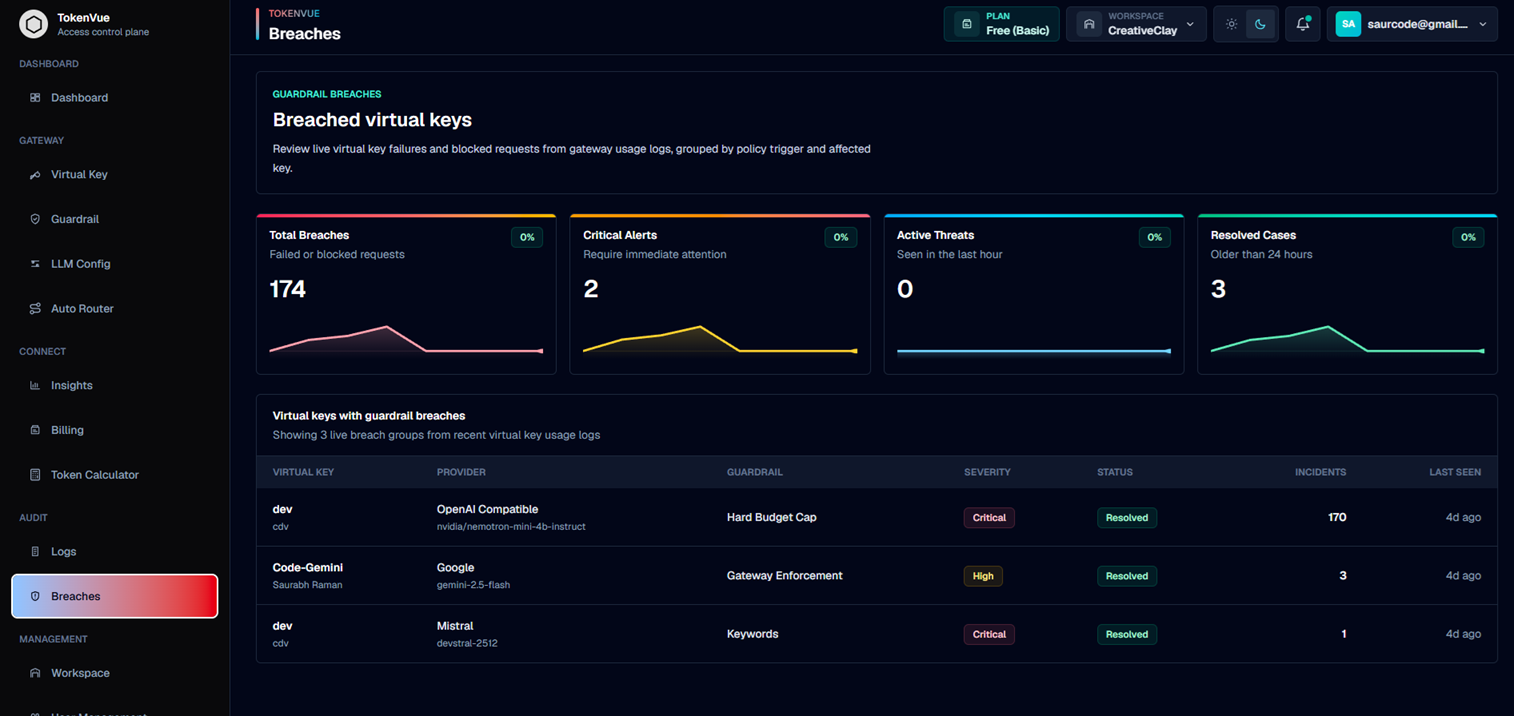Click gemini-2.5-flash model name
Viewport: 1514px width, 716px height.
tap(473, 585)
